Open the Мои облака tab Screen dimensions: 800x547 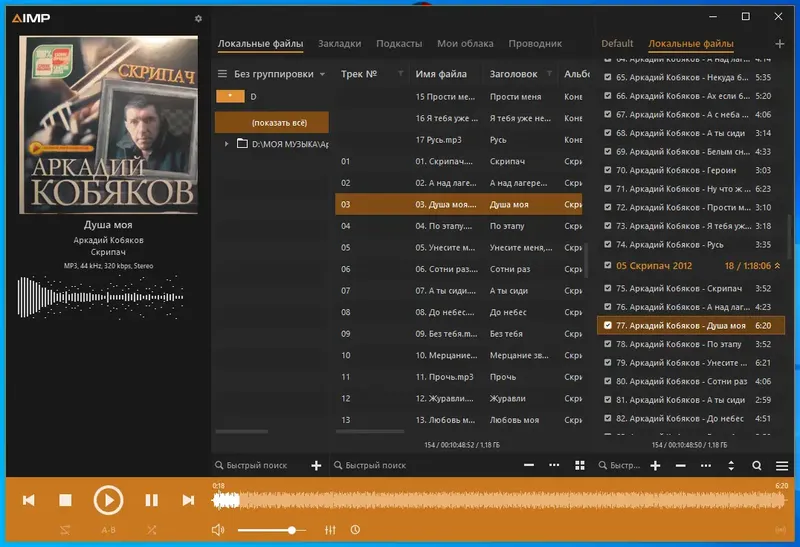click(x=465, y=44)
